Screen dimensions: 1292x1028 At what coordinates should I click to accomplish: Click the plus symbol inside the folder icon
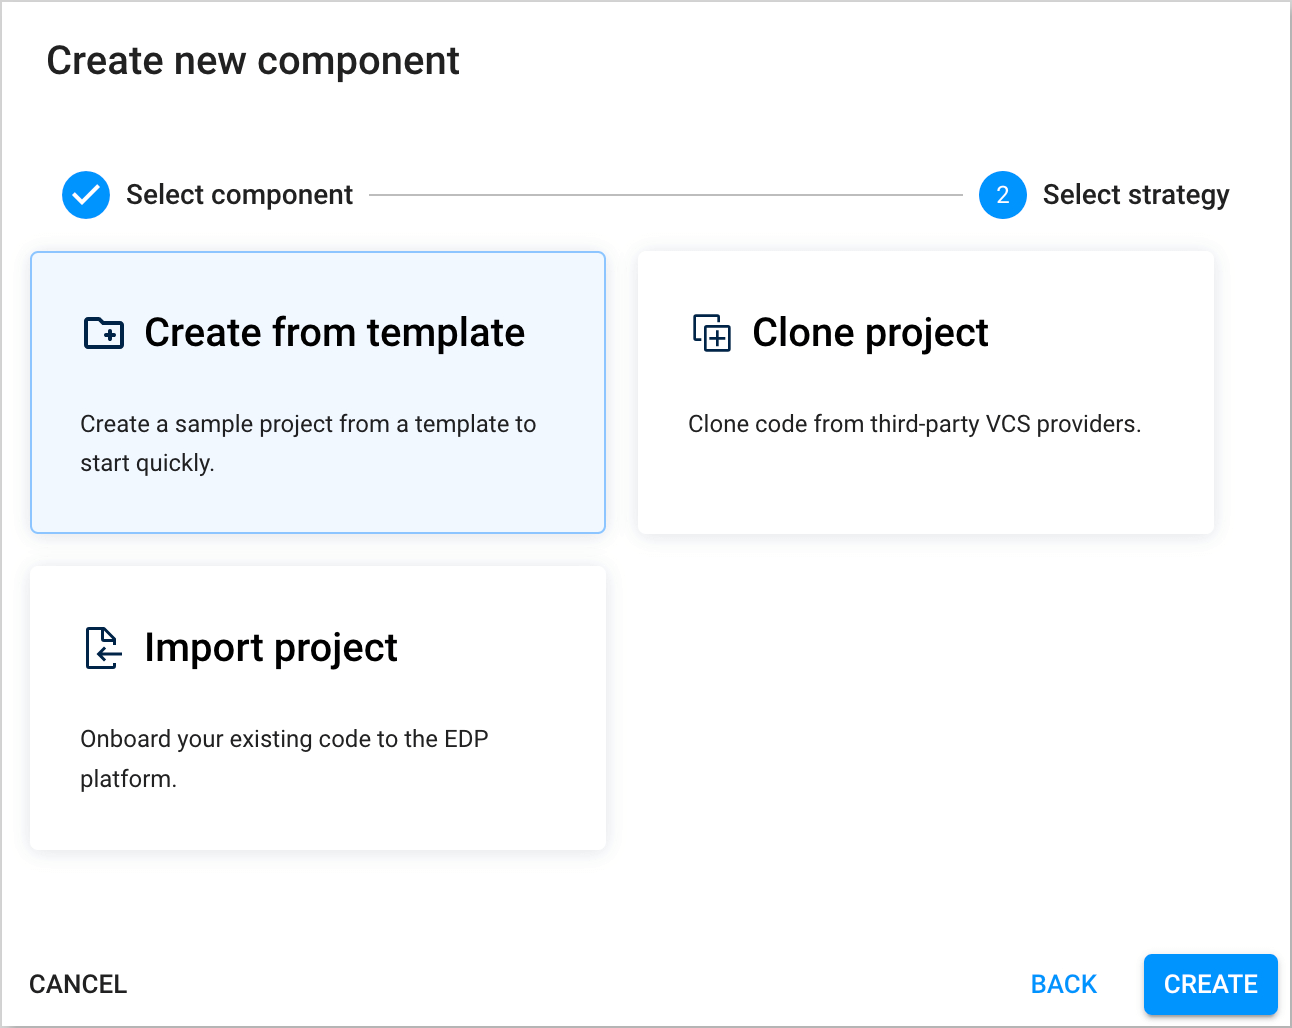pos(108,337)
